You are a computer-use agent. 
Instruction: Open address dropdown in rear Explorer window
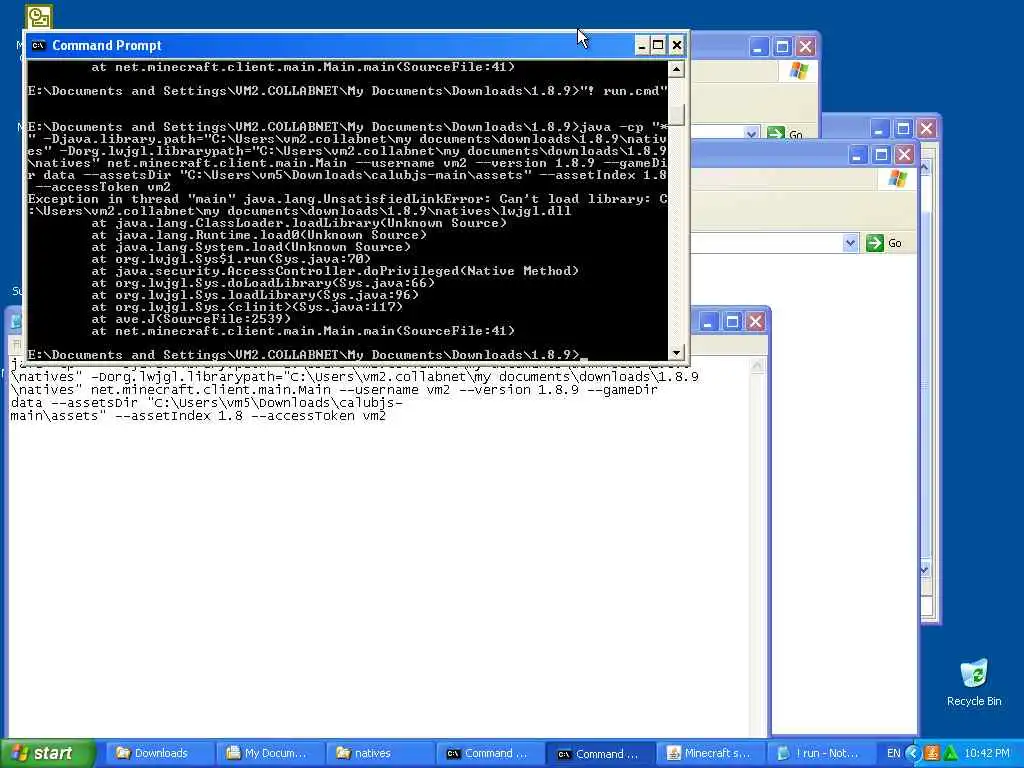pos(751,133)
